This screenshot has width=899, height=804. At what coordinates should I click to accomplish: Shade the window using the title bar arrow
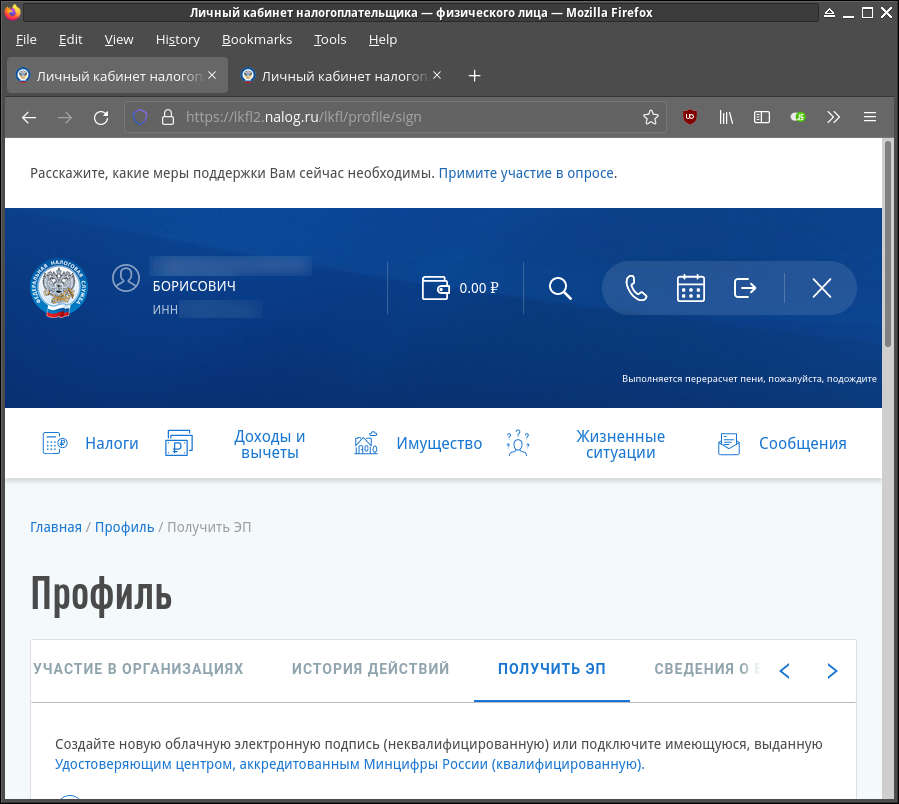tap(829, 13)
